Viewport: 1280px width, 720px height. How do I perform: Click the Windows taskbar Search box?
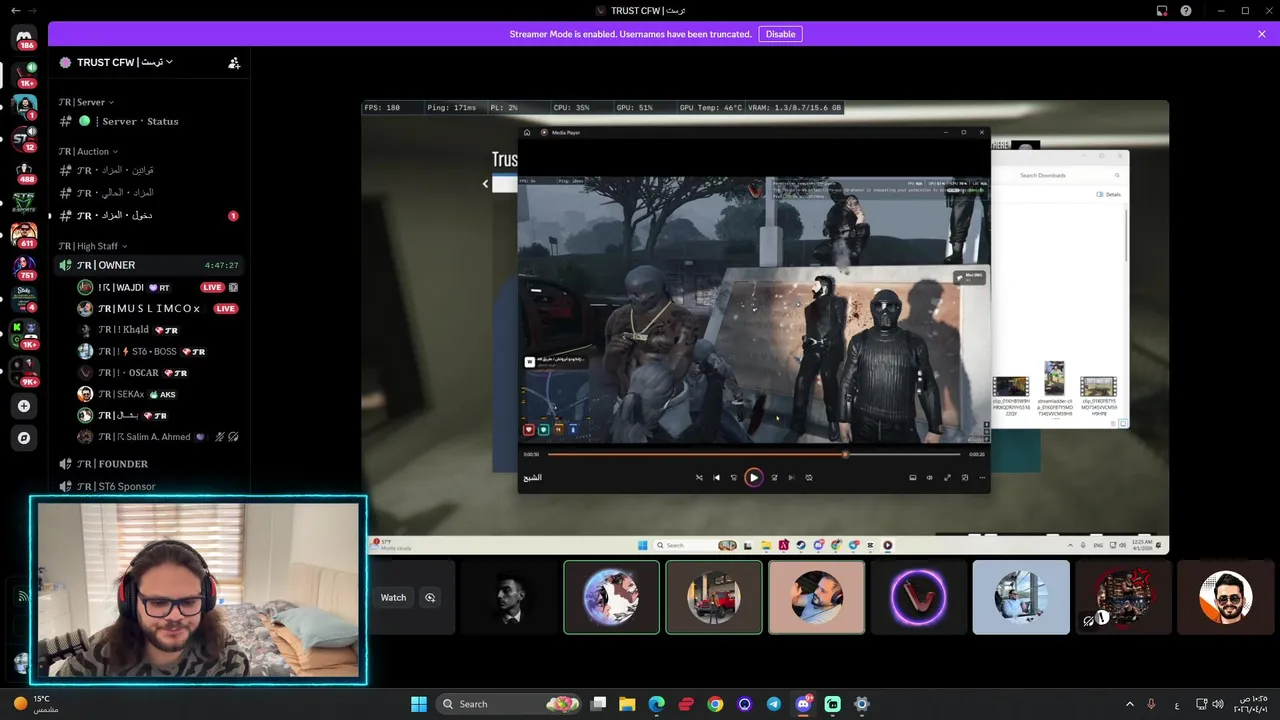[x=510, y=704]
